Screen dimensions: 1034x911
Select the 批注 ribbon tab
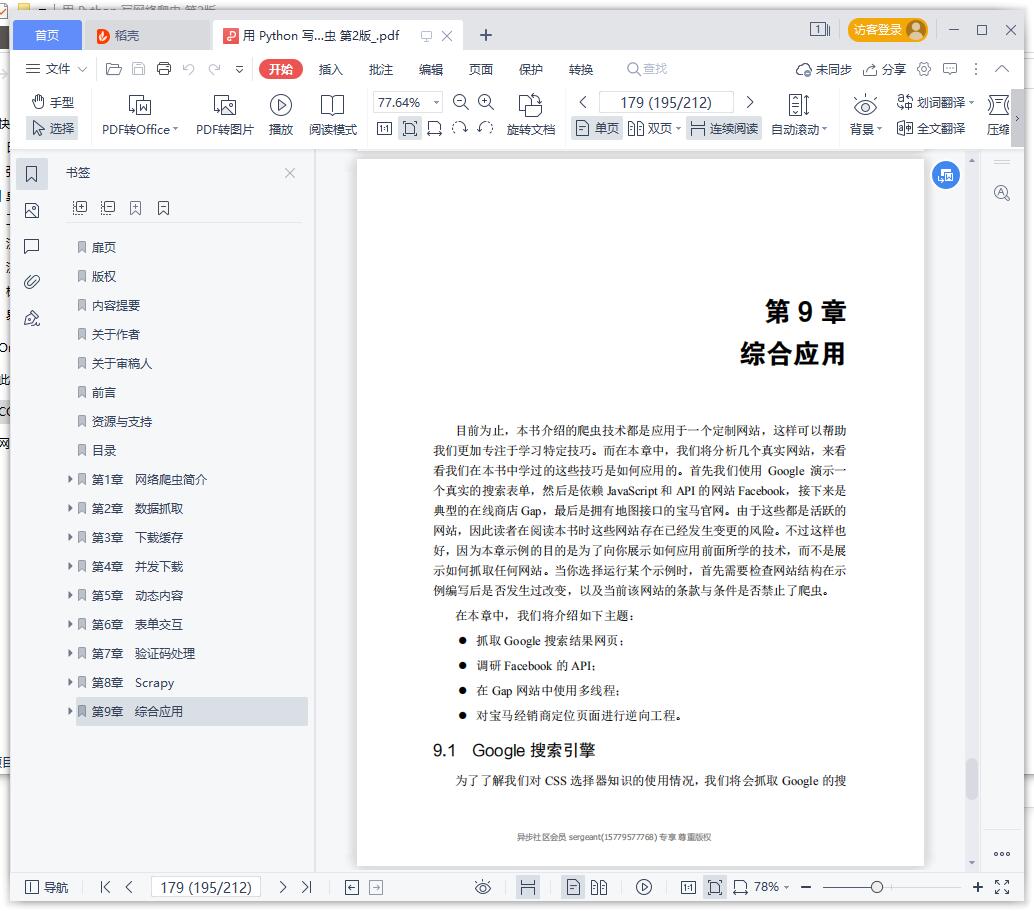380,69
